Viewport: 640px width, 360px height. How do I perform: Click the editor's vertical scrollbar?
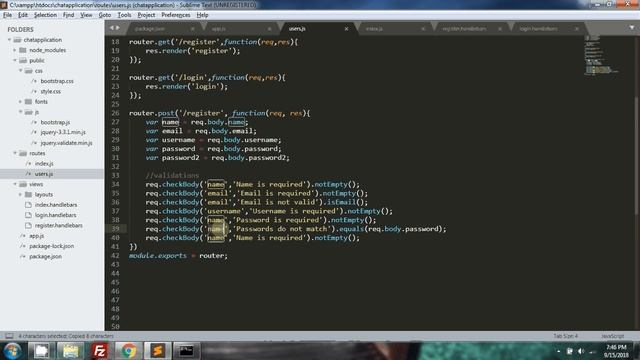(x=637, y=155)
